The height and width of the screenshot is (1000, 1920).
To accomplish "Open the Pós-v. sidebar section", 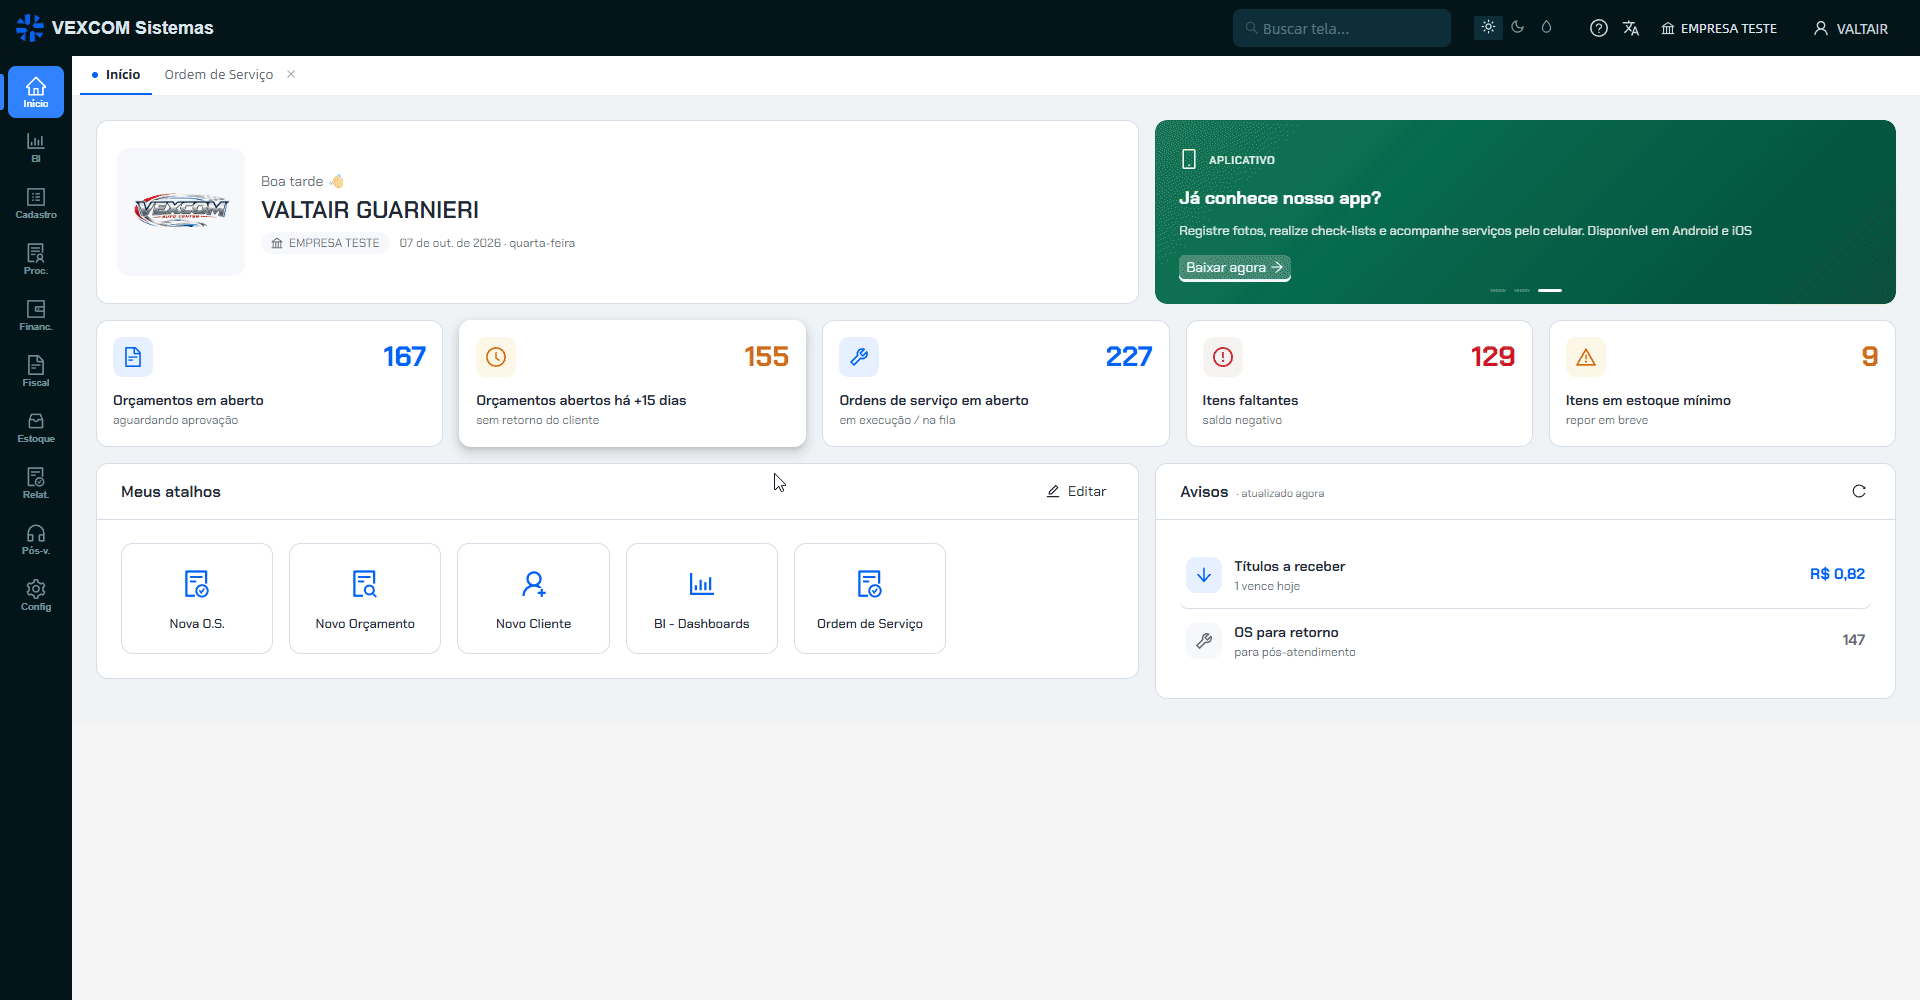I will click(x=36, y=540).
